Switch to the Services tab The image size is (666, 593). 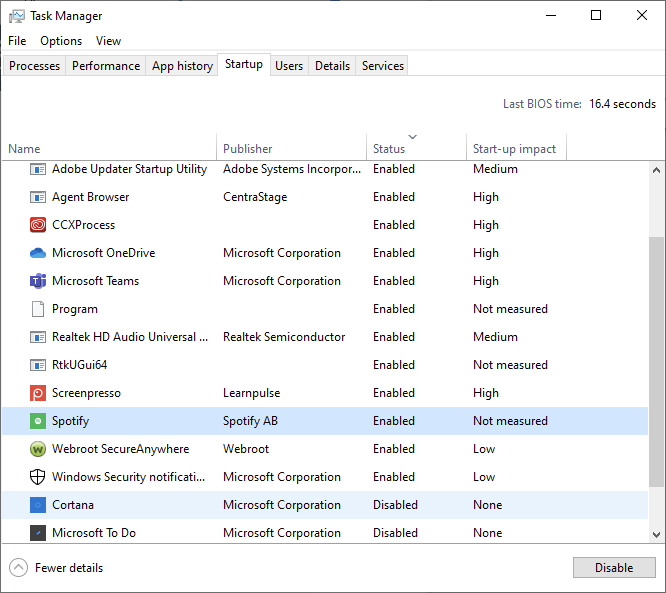[383, 66]
